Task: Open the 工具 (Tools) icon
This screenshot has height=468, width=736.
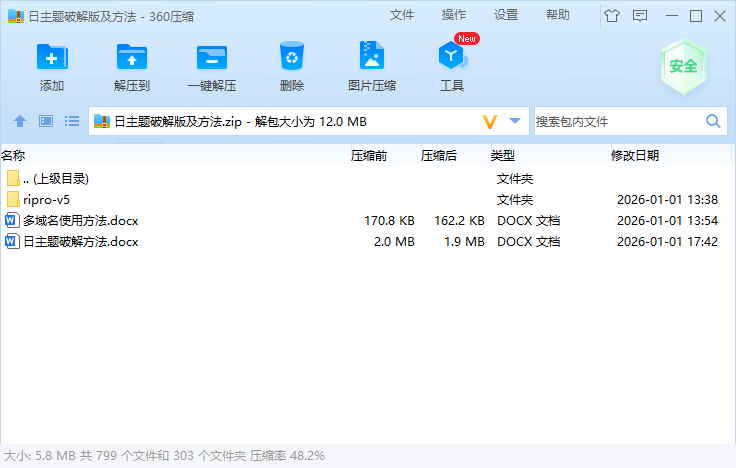Action: tap(452, 58)
